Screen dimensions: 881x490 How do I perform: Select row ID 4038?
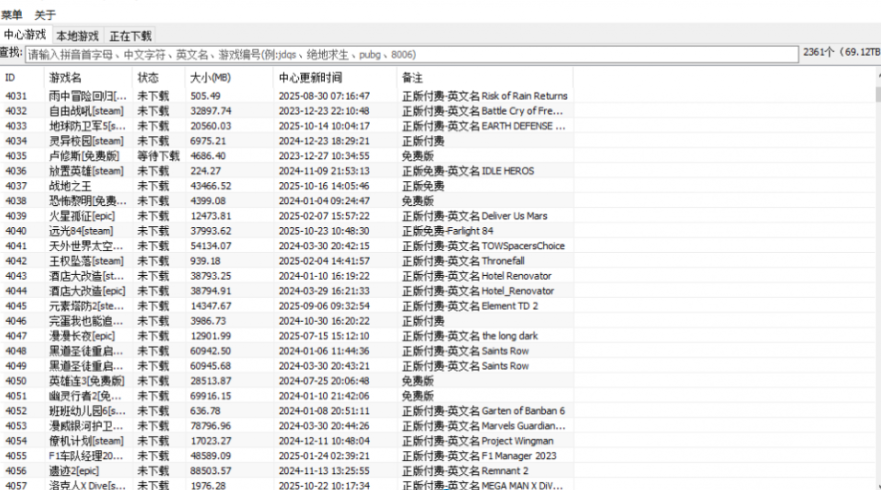pos(16,201)
